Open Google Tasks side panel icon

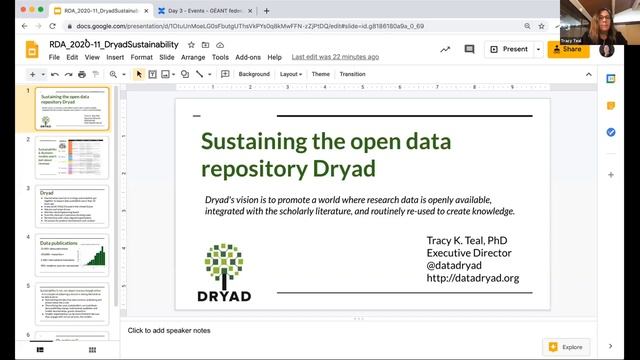pyautogui.click(x=611, y=132)
